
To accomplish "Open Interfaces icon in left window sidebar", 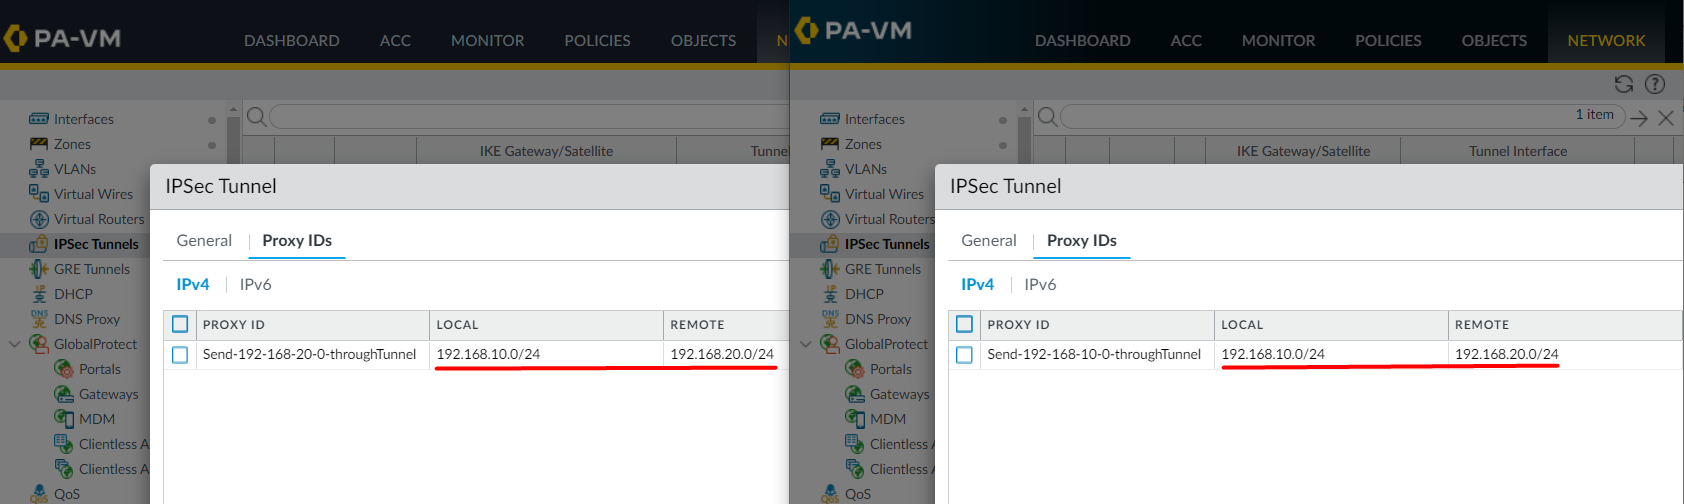I will coord(39,119).
